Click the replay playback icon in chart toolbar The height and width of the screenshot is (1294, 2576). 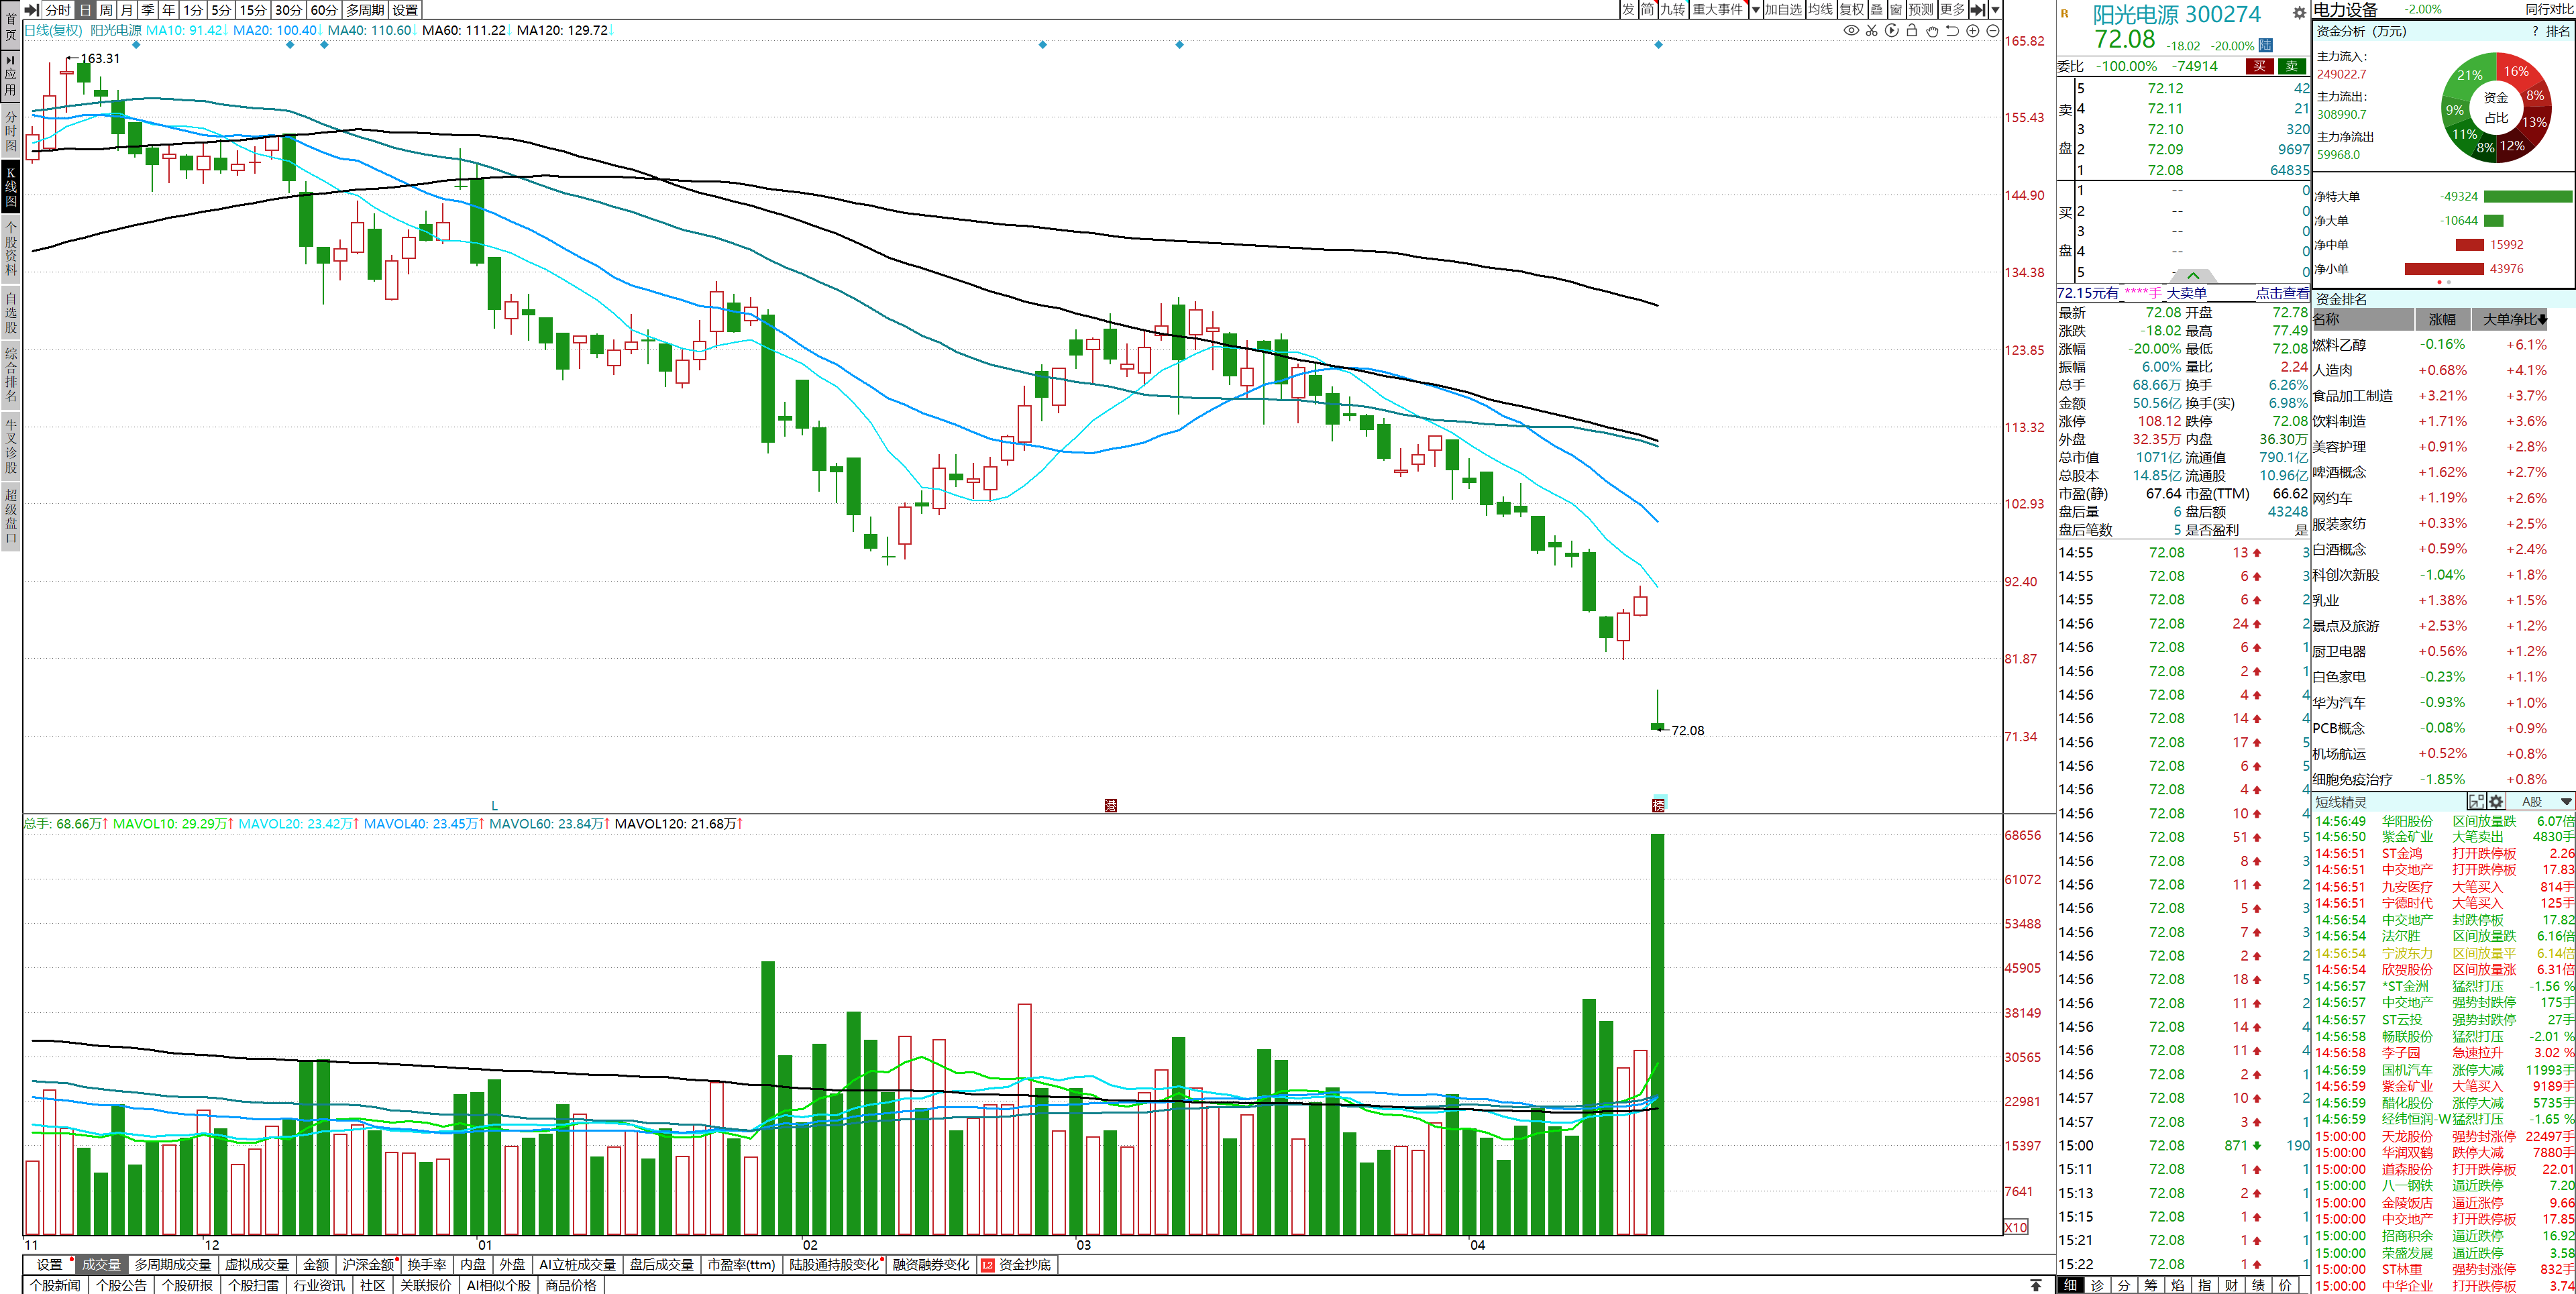[1892, 31]
